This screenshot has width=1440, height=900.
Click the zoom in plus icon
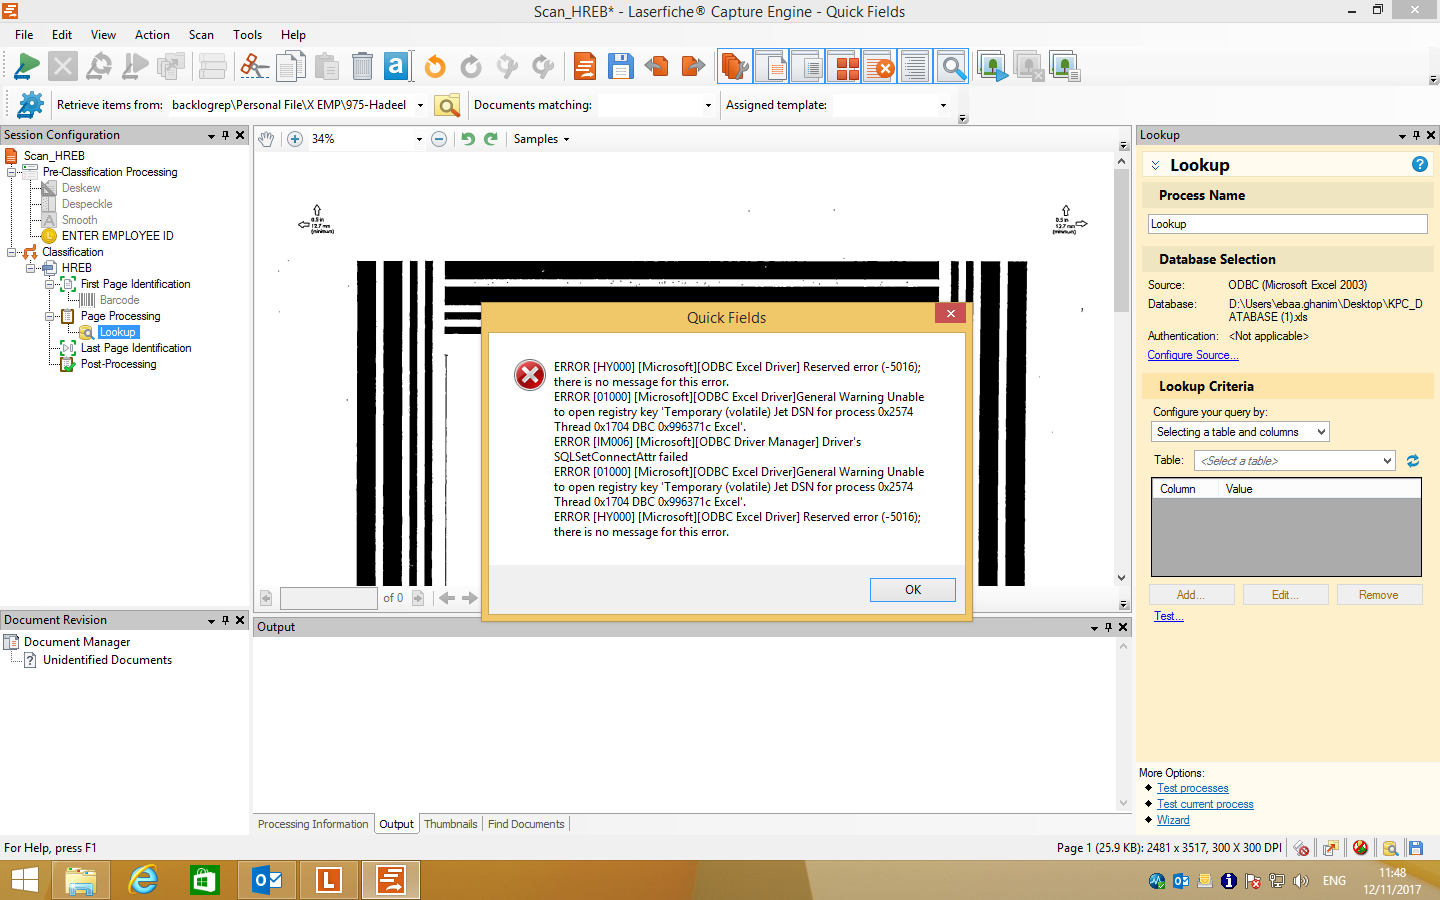(295, 139)
